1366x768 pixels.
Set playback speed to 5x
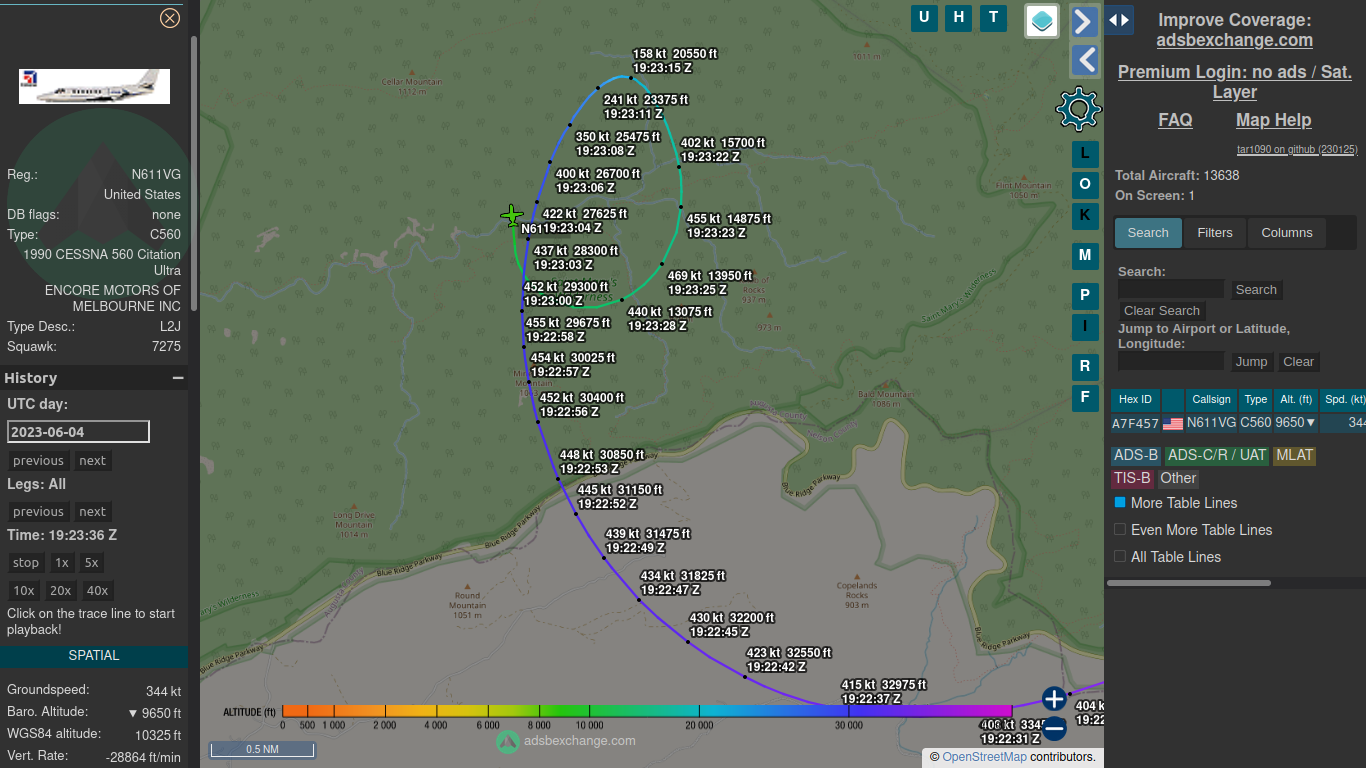pos(92,563)
